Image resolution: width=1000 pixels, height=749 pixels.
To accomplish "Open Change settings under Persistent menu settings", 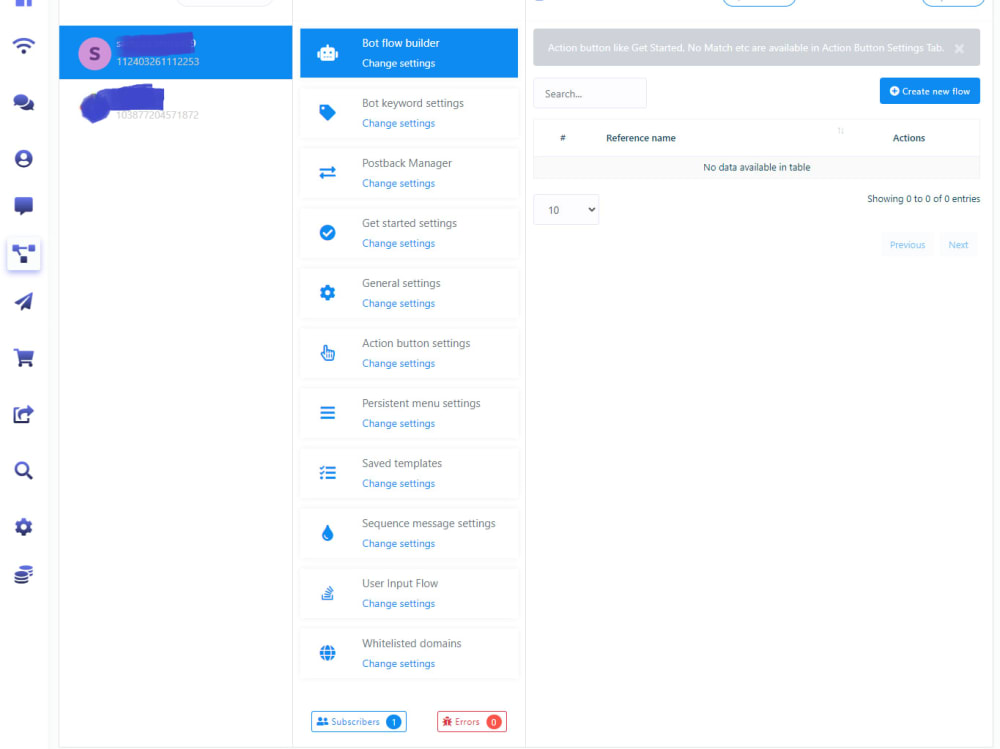I will (x=398, y=423).
